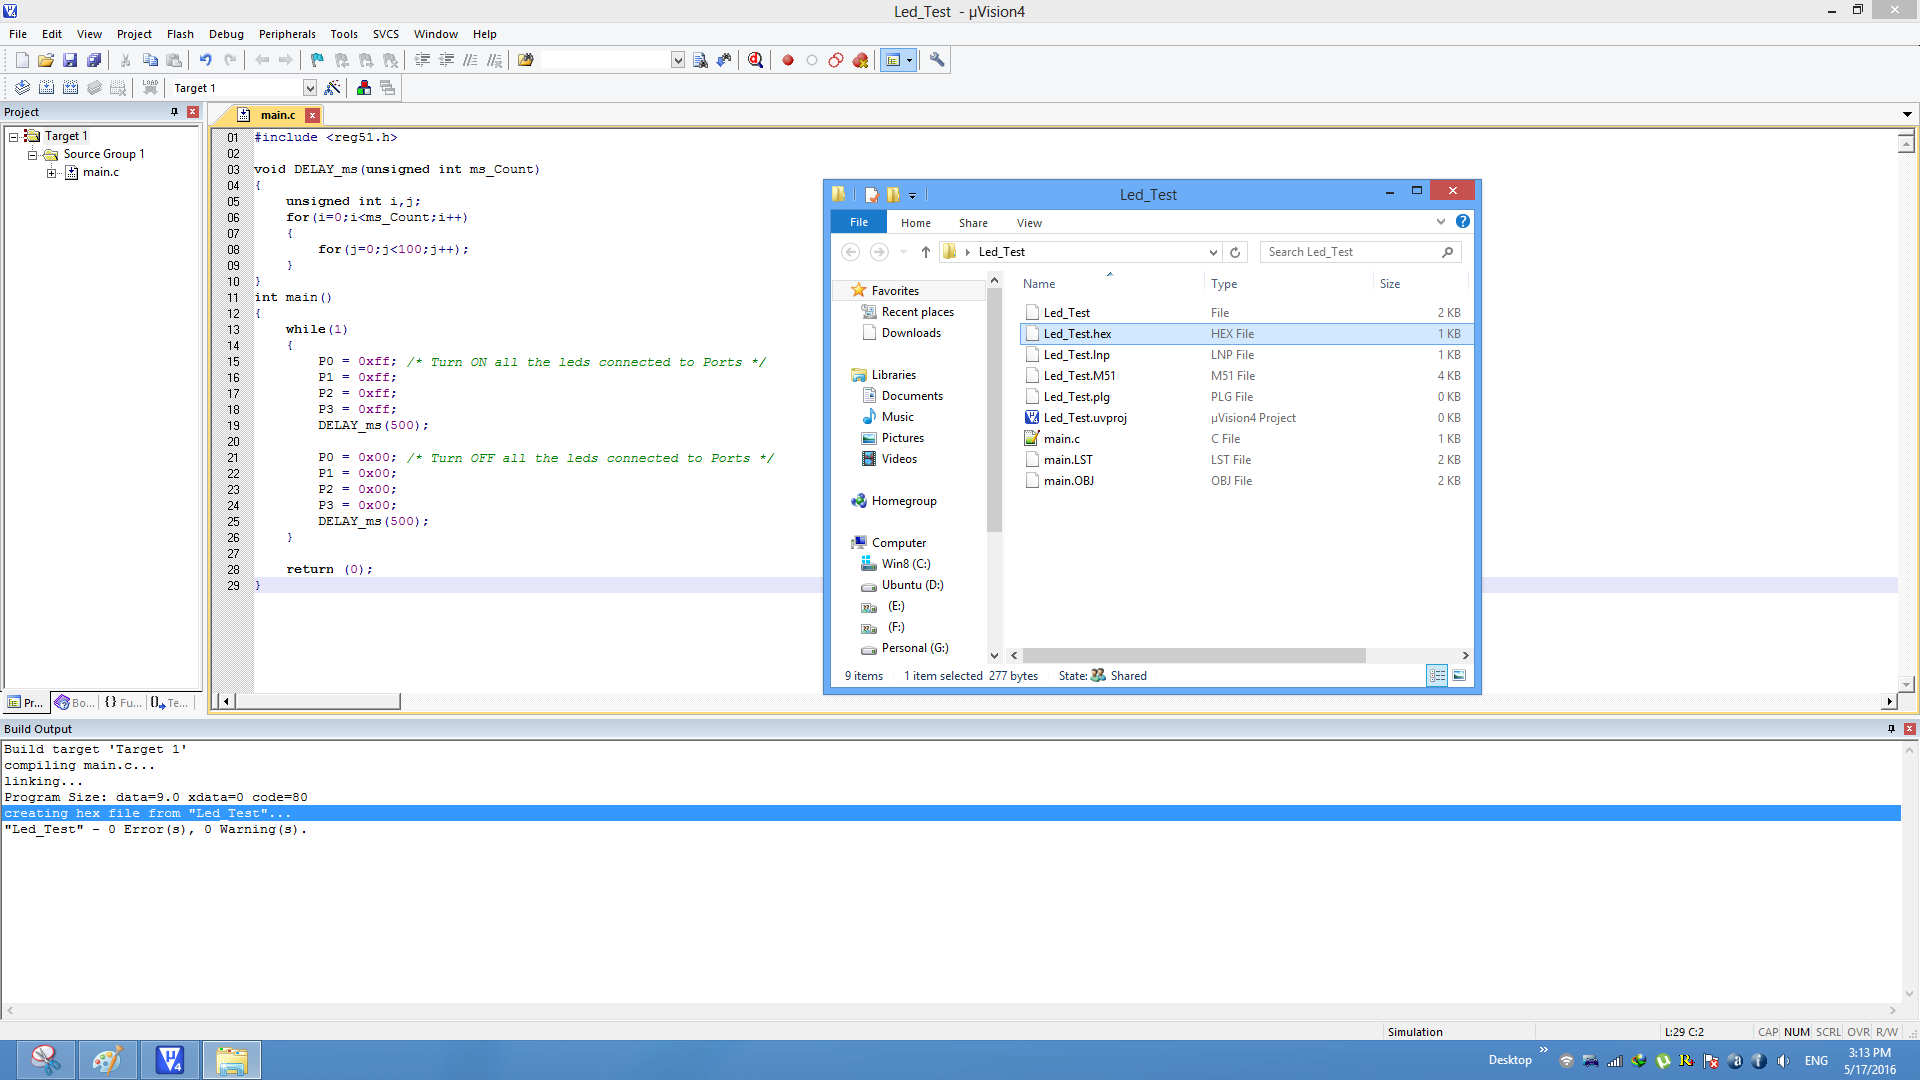Open the find text combo box dropdown arrow

pos(678,60)
